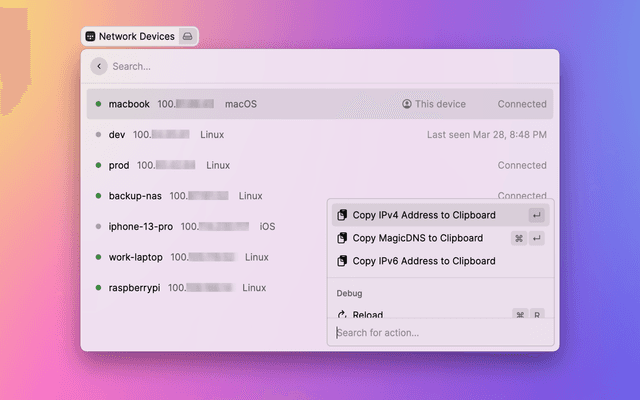Run the Reload debug action
This screenshot has width=640, height=400.
[368, 314]
